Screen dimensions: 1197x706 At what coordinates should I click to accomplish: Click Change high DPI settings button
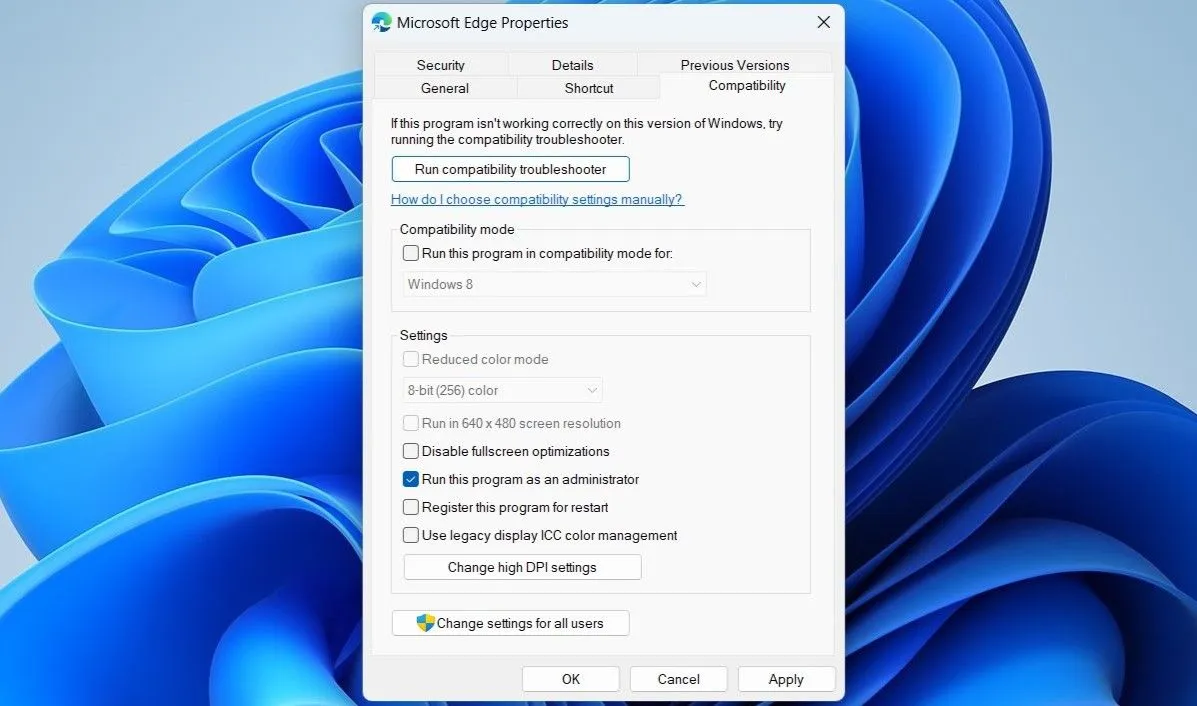pyautogui.click(x=522, y=567)
